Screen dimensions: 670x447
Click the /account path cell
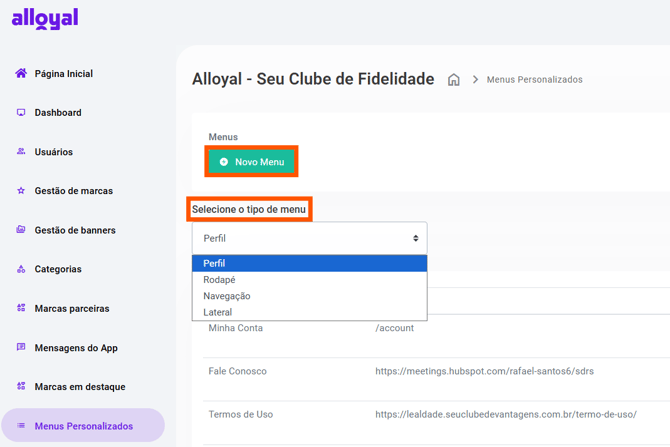394,328
